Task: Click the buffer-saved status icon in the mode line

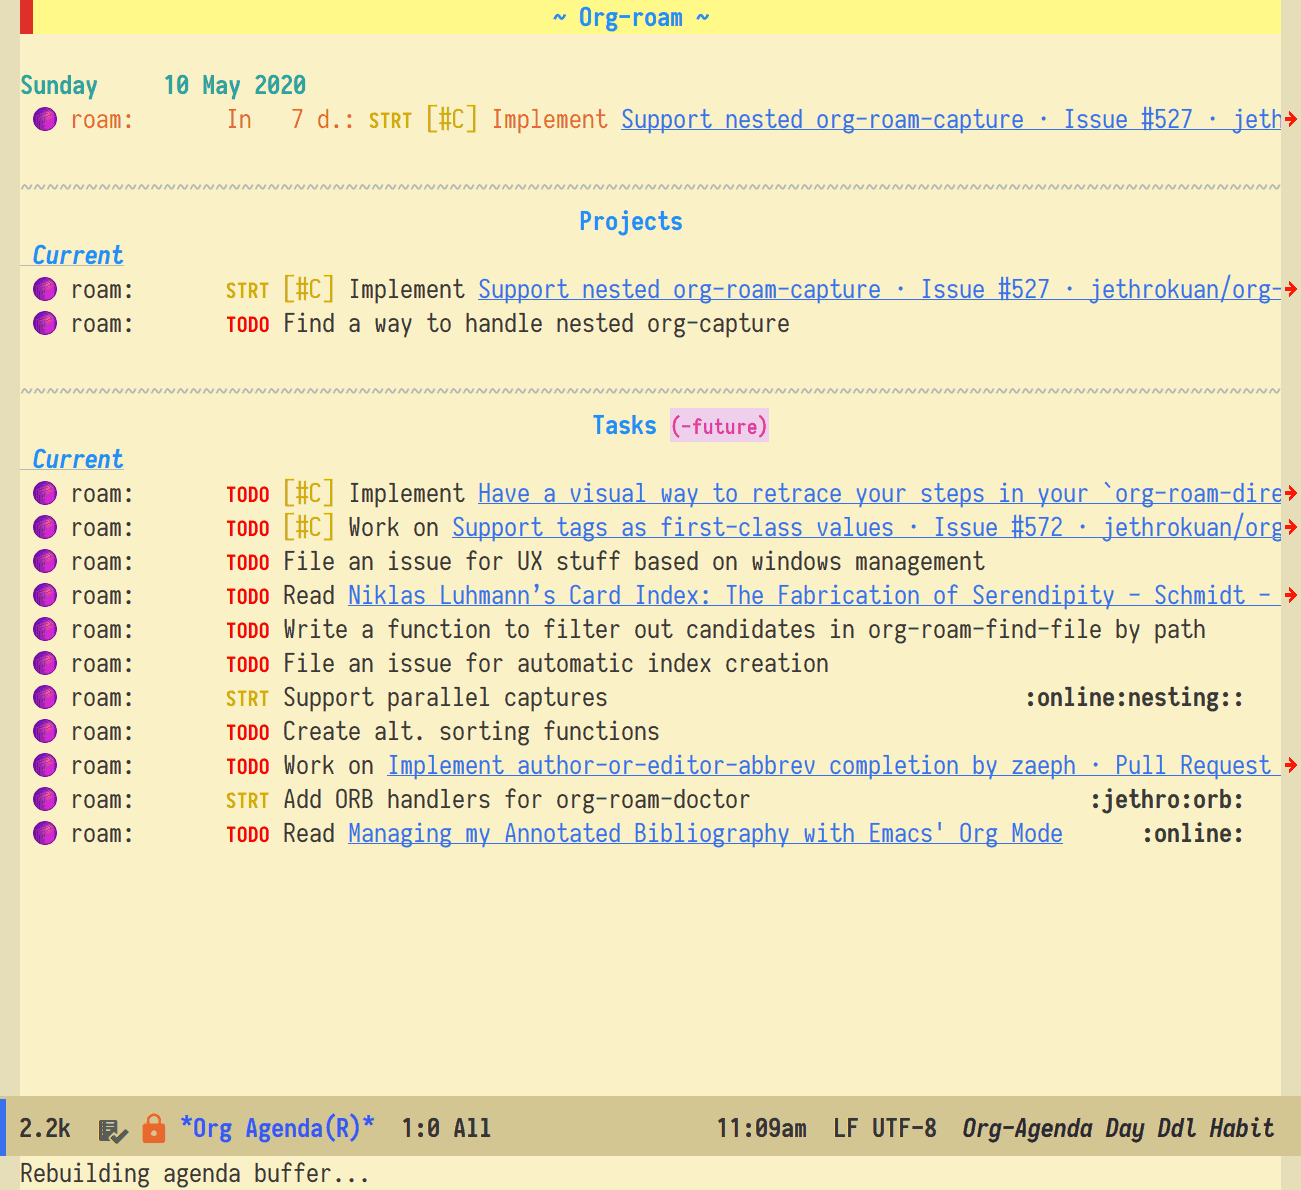Action: 113,1130
